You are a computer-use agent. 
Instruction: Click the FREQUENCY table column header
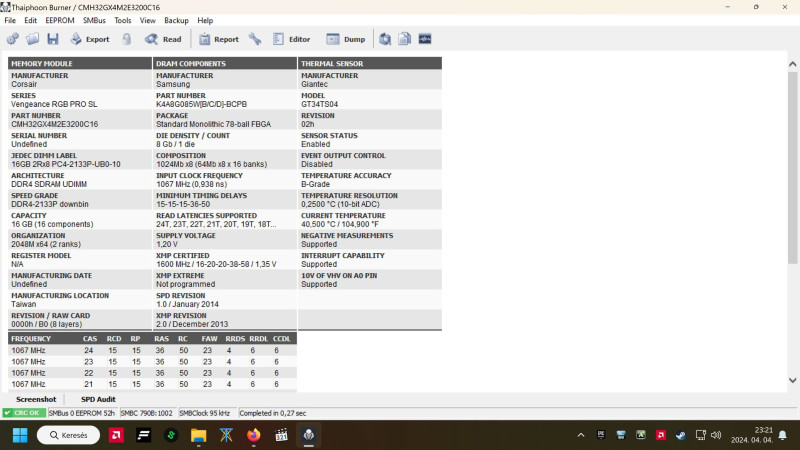[31, 338]
